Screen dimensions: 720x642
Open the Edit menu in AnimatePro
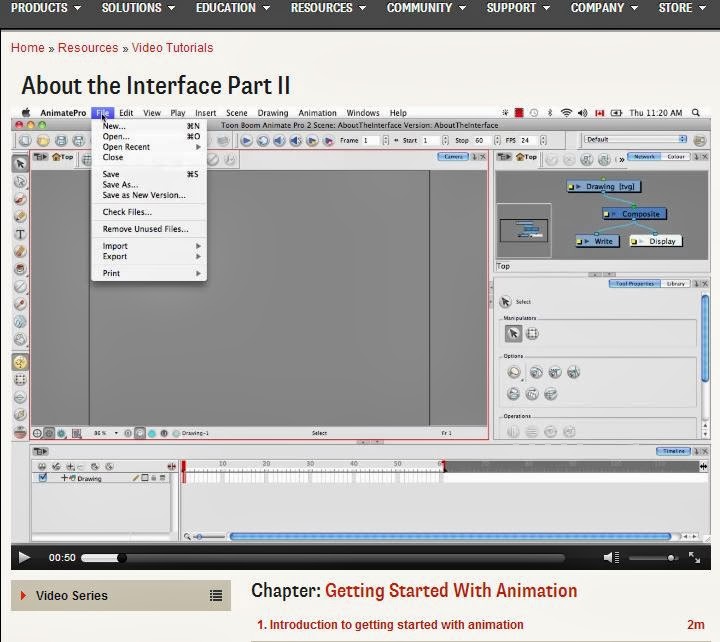[x=126, y=113]
